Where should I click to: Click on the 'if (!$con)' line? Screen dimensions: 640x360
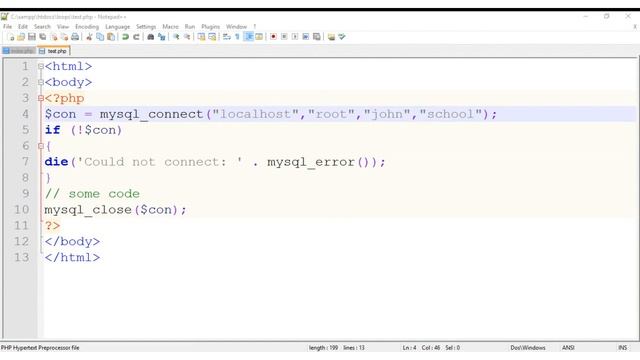pos(83,130)
